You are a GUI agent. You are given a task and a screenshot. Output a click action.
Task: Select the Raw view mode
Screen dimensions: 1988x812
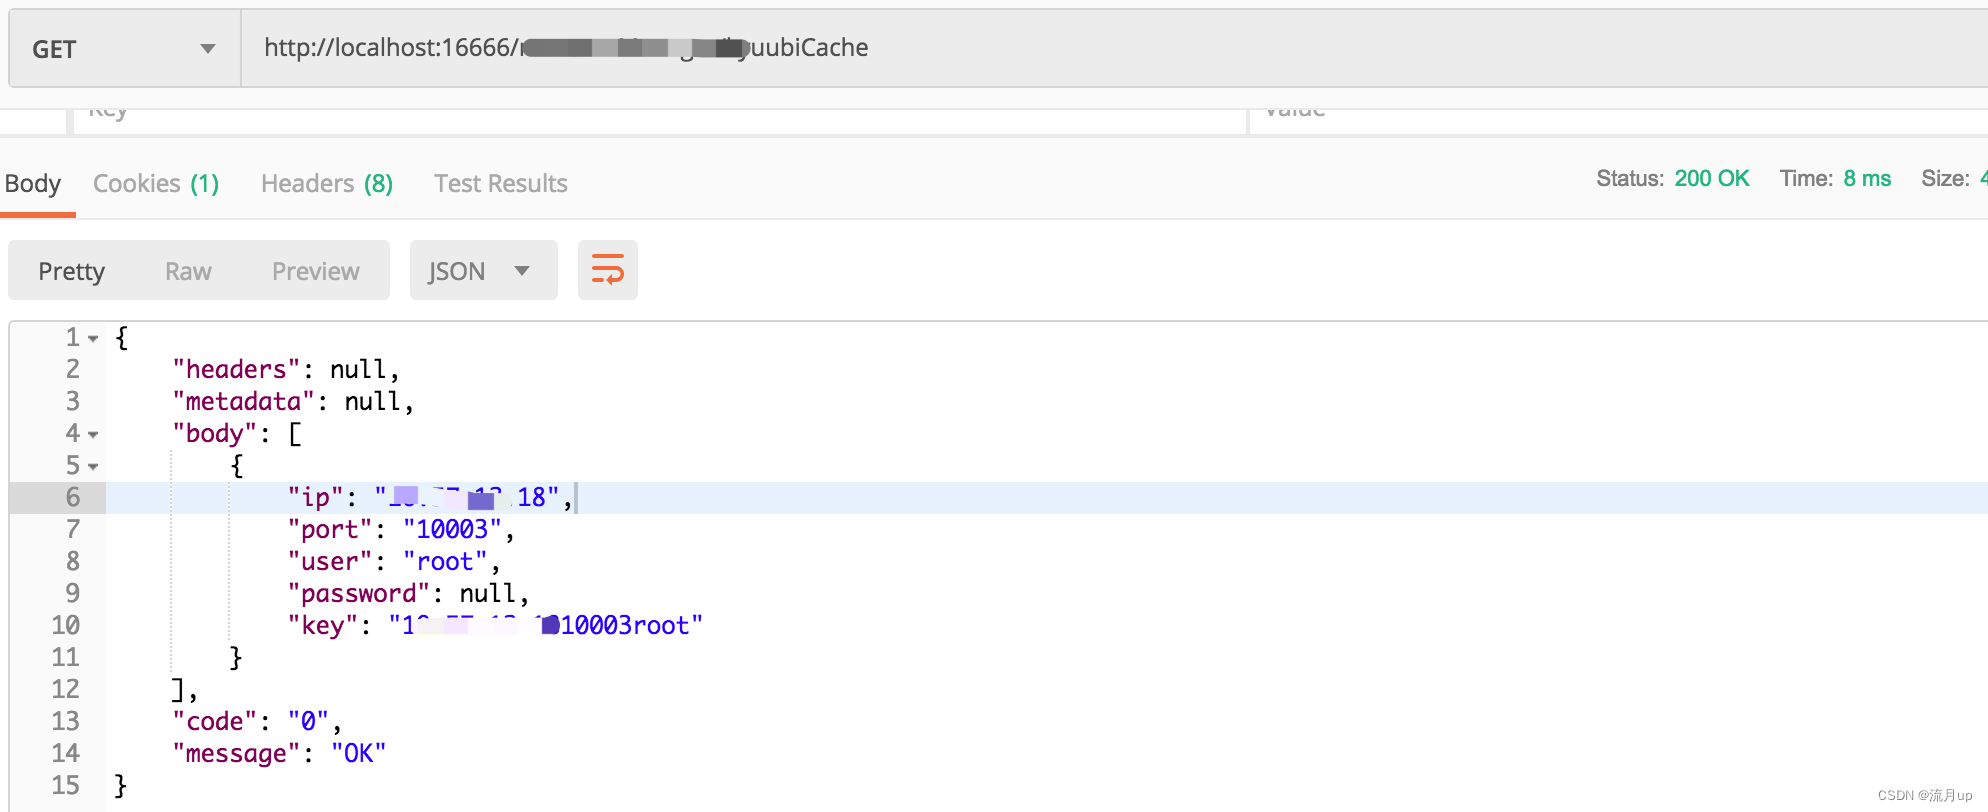tap(188, 271)
